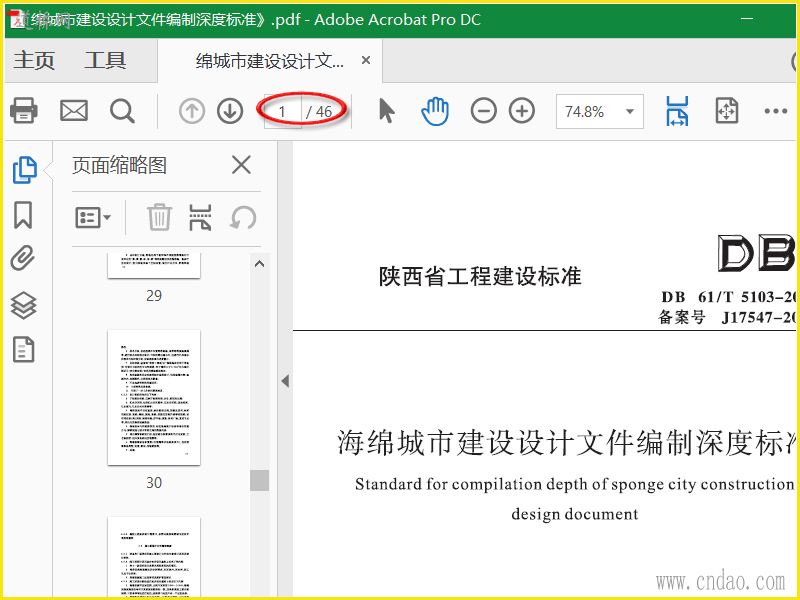800x600 pixels.
Task: Minimize the Adobe Acrobat window
Action: pos(747,19)
